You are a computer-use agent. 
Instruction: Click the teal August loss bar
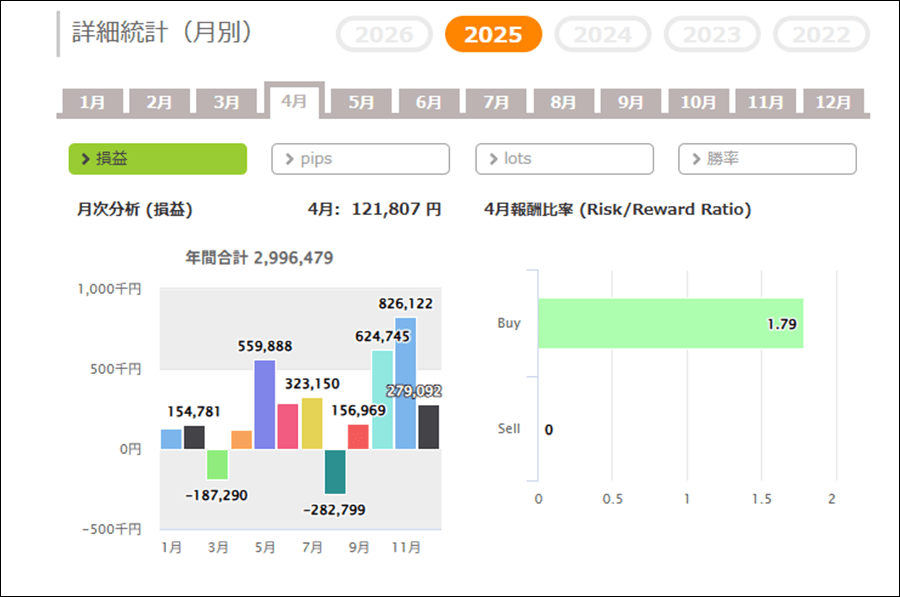[x=335, y=471]
